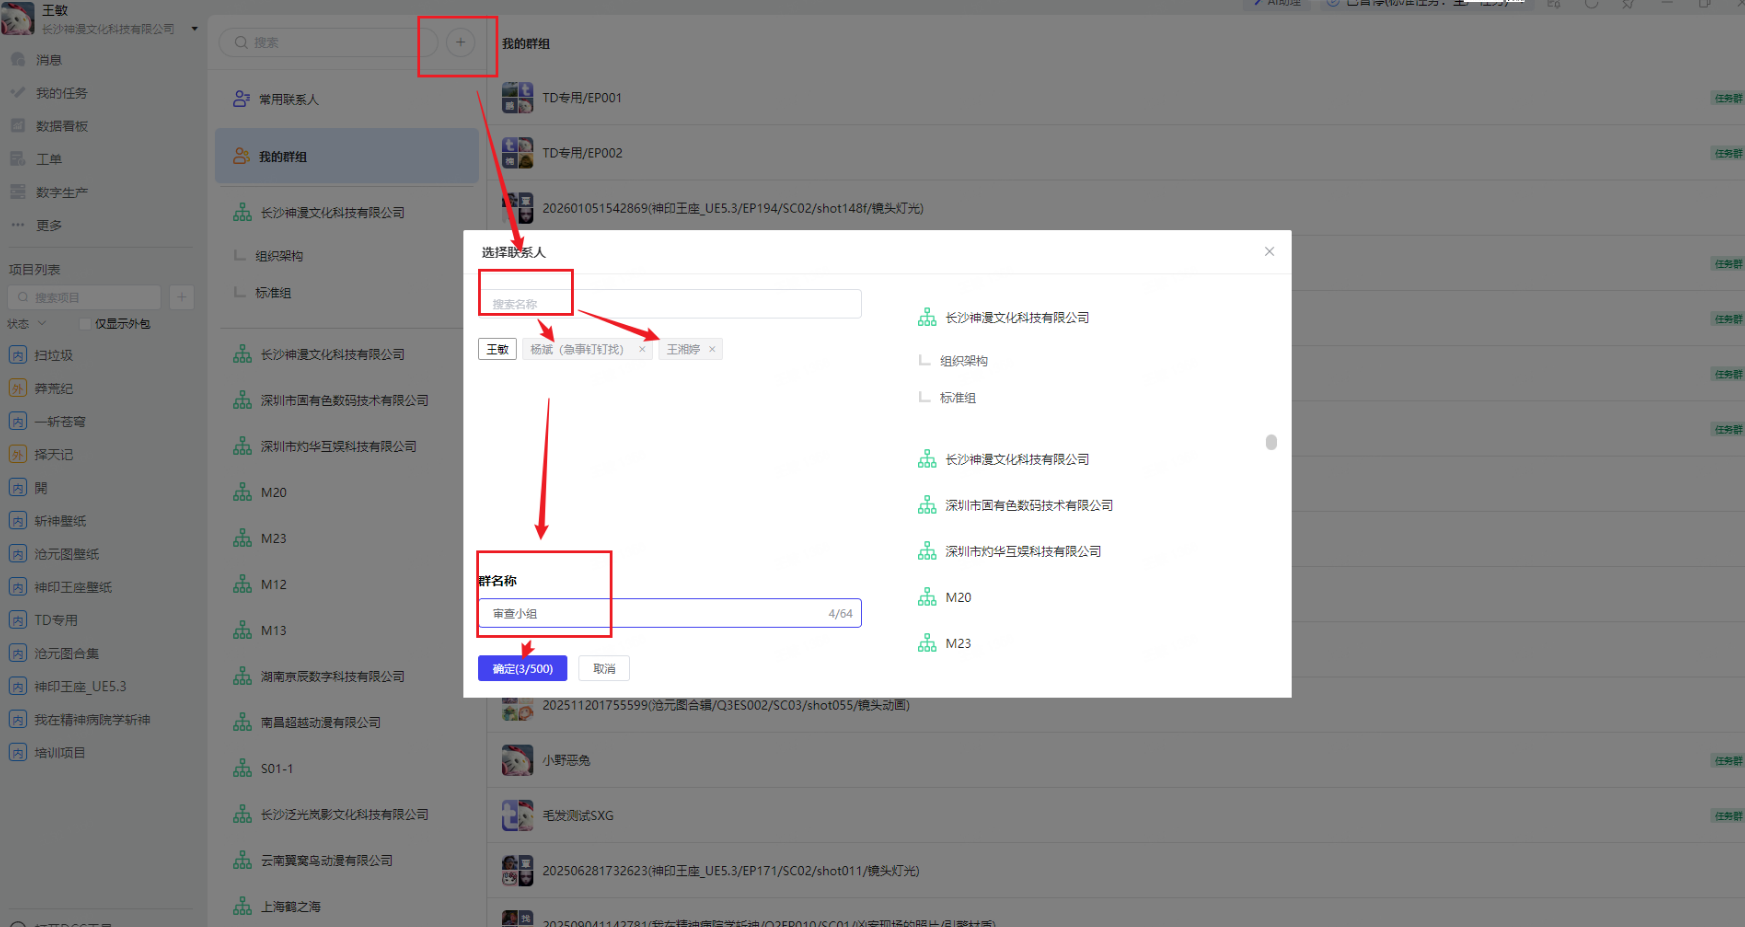Focus the 搜索名称 field in the dialog
The width and height of the screenshot is (1745, 927).
(669, 304)
